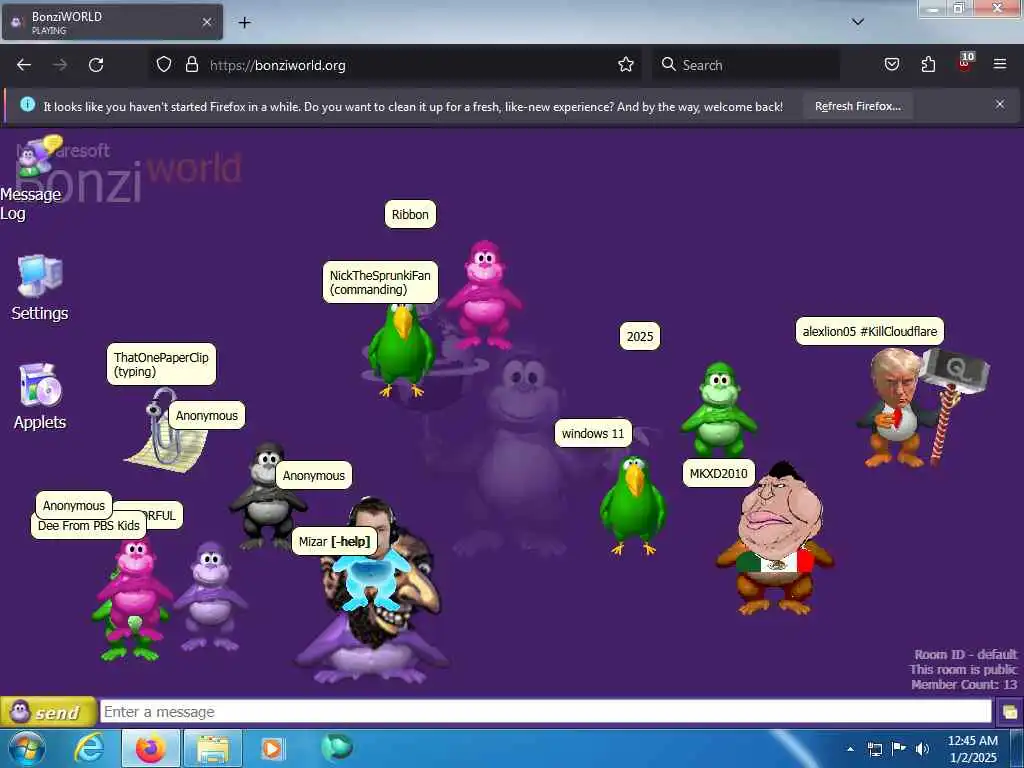Click the network tray icon

pyautogui.click(x=874, y=749)
